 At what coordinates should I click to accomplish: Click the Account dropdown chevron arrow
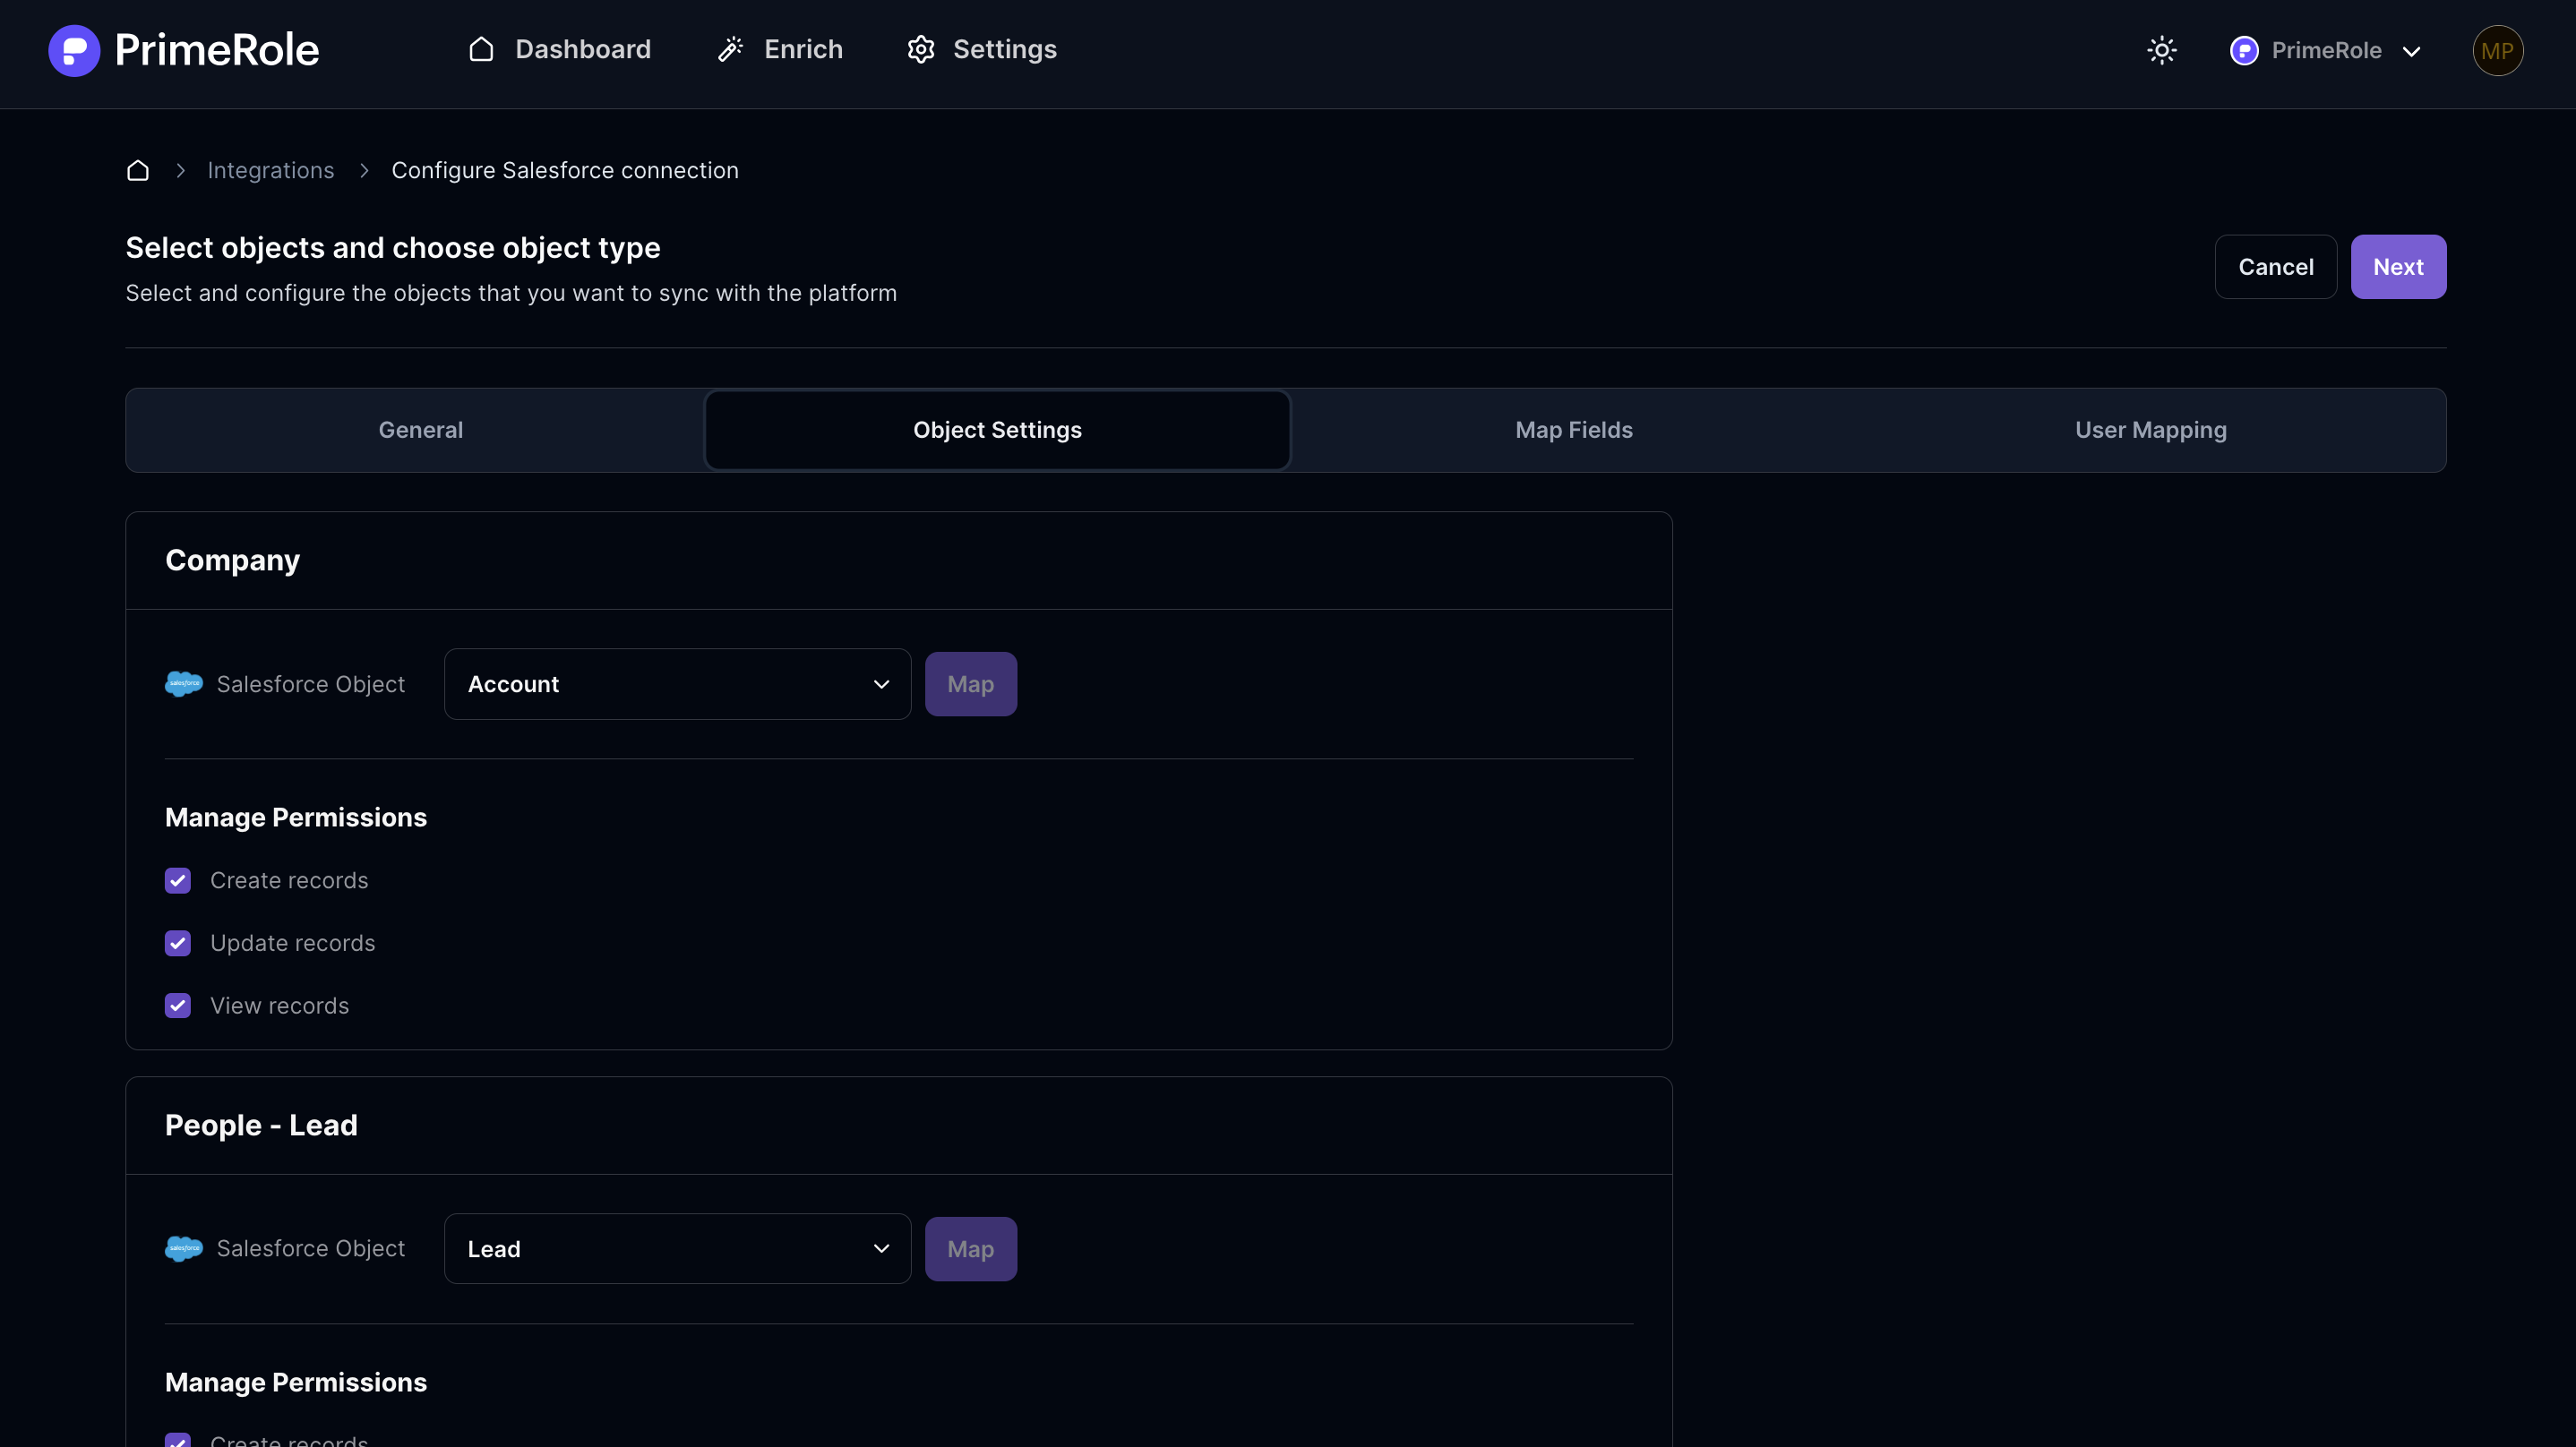[x=881, y=684]
